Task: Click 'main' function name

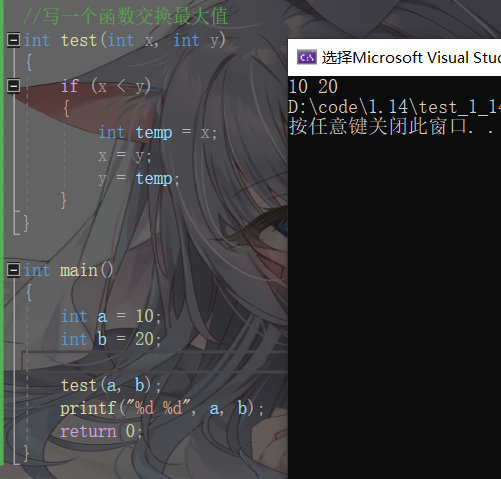Action: click(x=79, y=270)
